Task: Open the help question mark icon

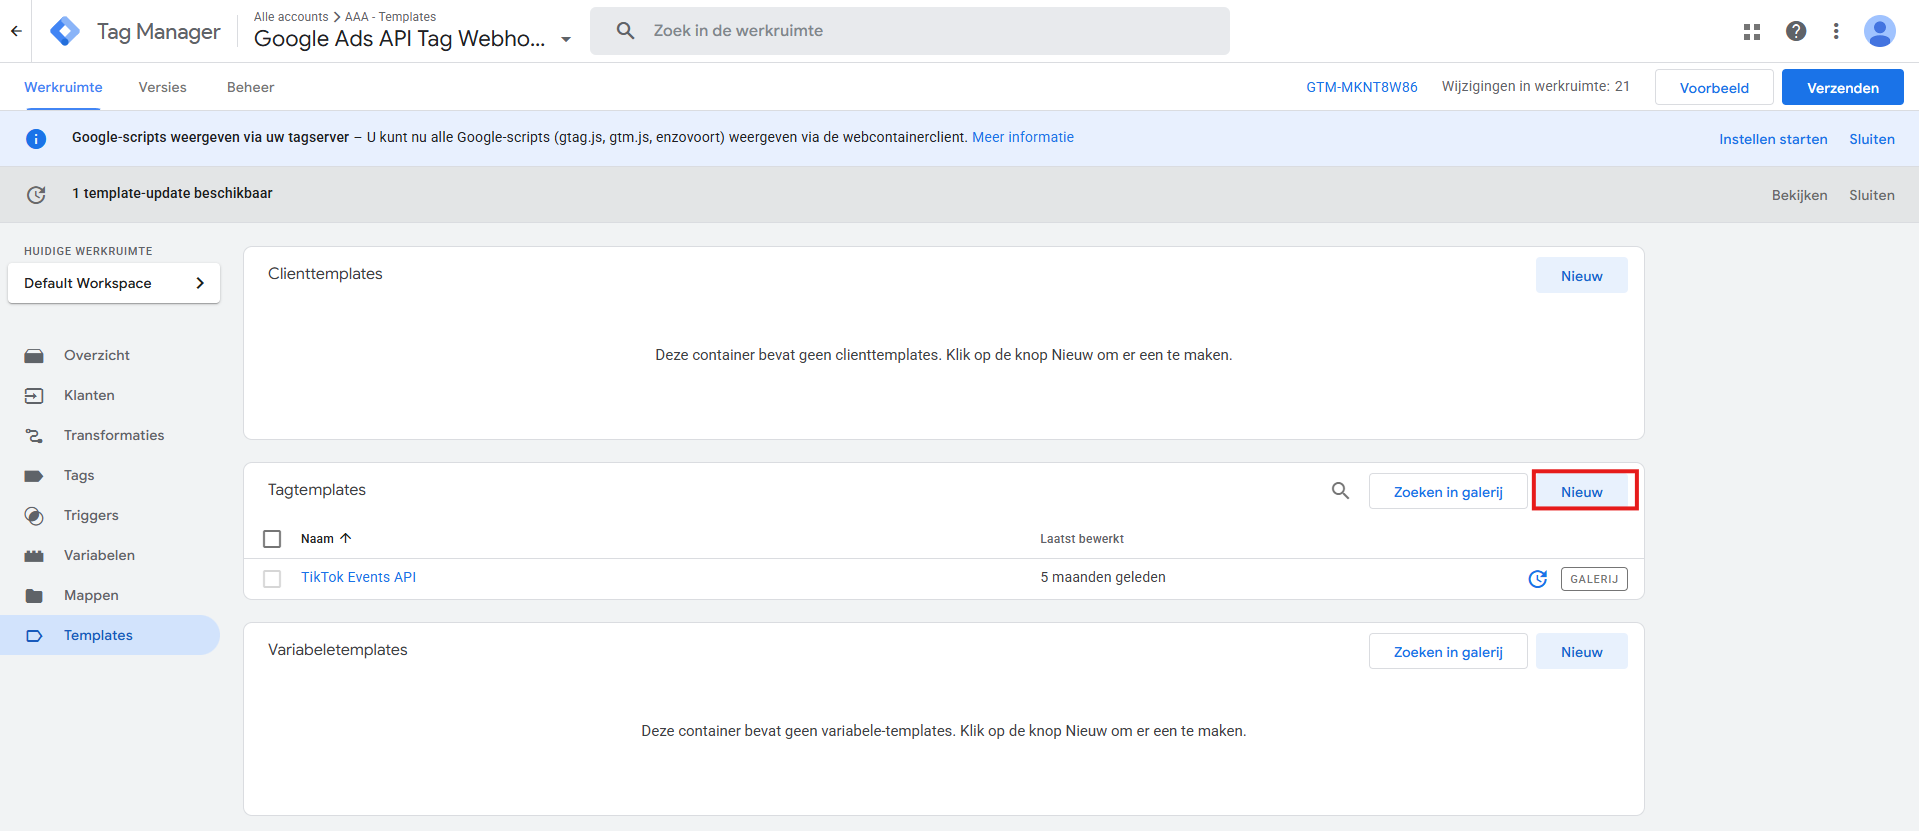Action: [1796, 31]
